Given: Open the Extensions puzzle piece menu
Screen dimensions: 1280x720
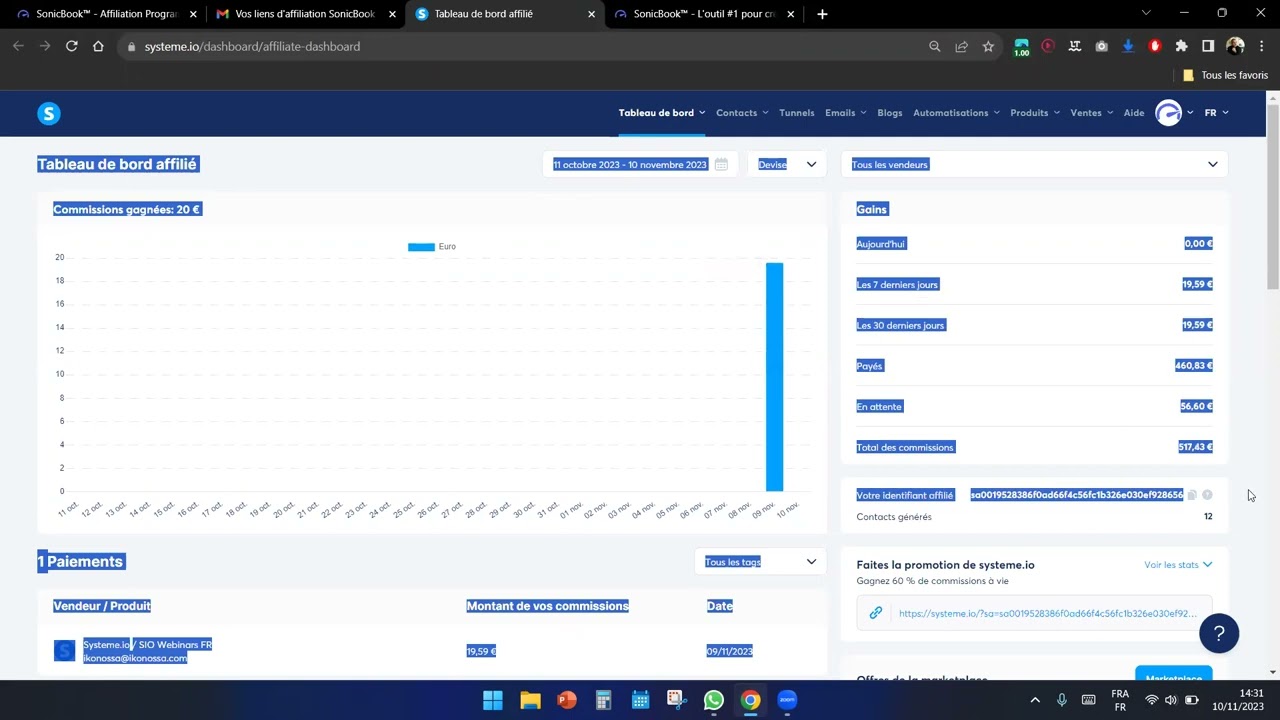Looking at the screenshot, I should click(x=1181, y=46).
